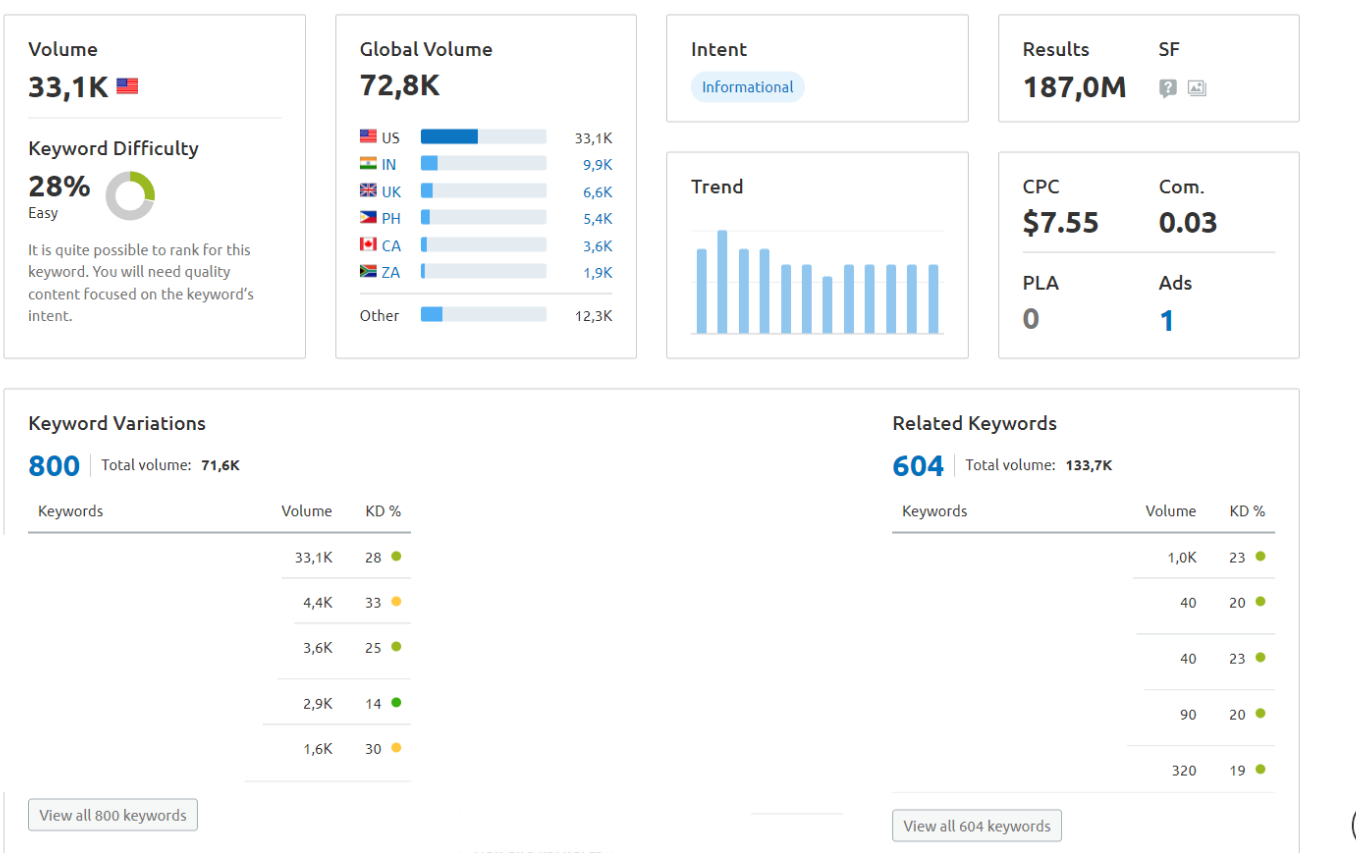Image resolution: width=1356 pixels, height=853 pixels.
Task: Click the green KD dot beside 28
Action: (x=397, y=556)
